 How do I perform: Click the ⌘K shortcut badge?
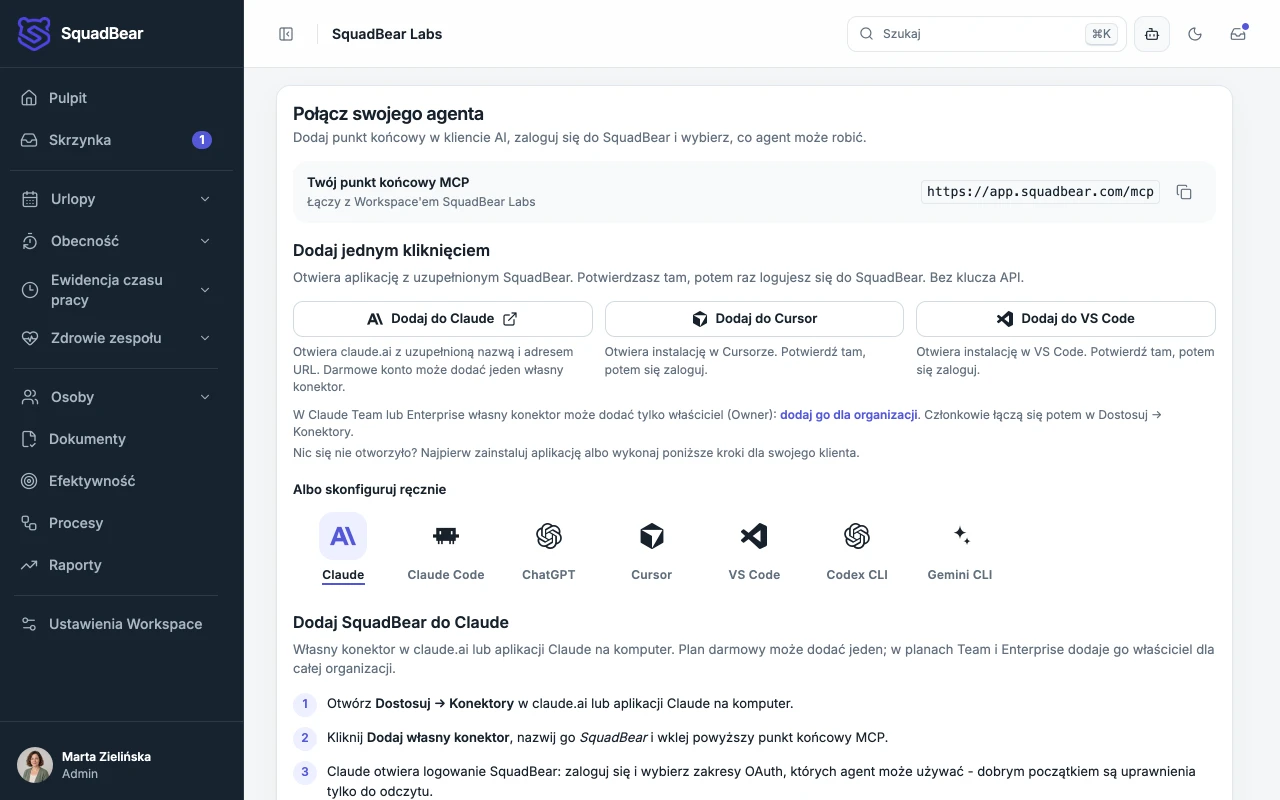[1101, 34]
